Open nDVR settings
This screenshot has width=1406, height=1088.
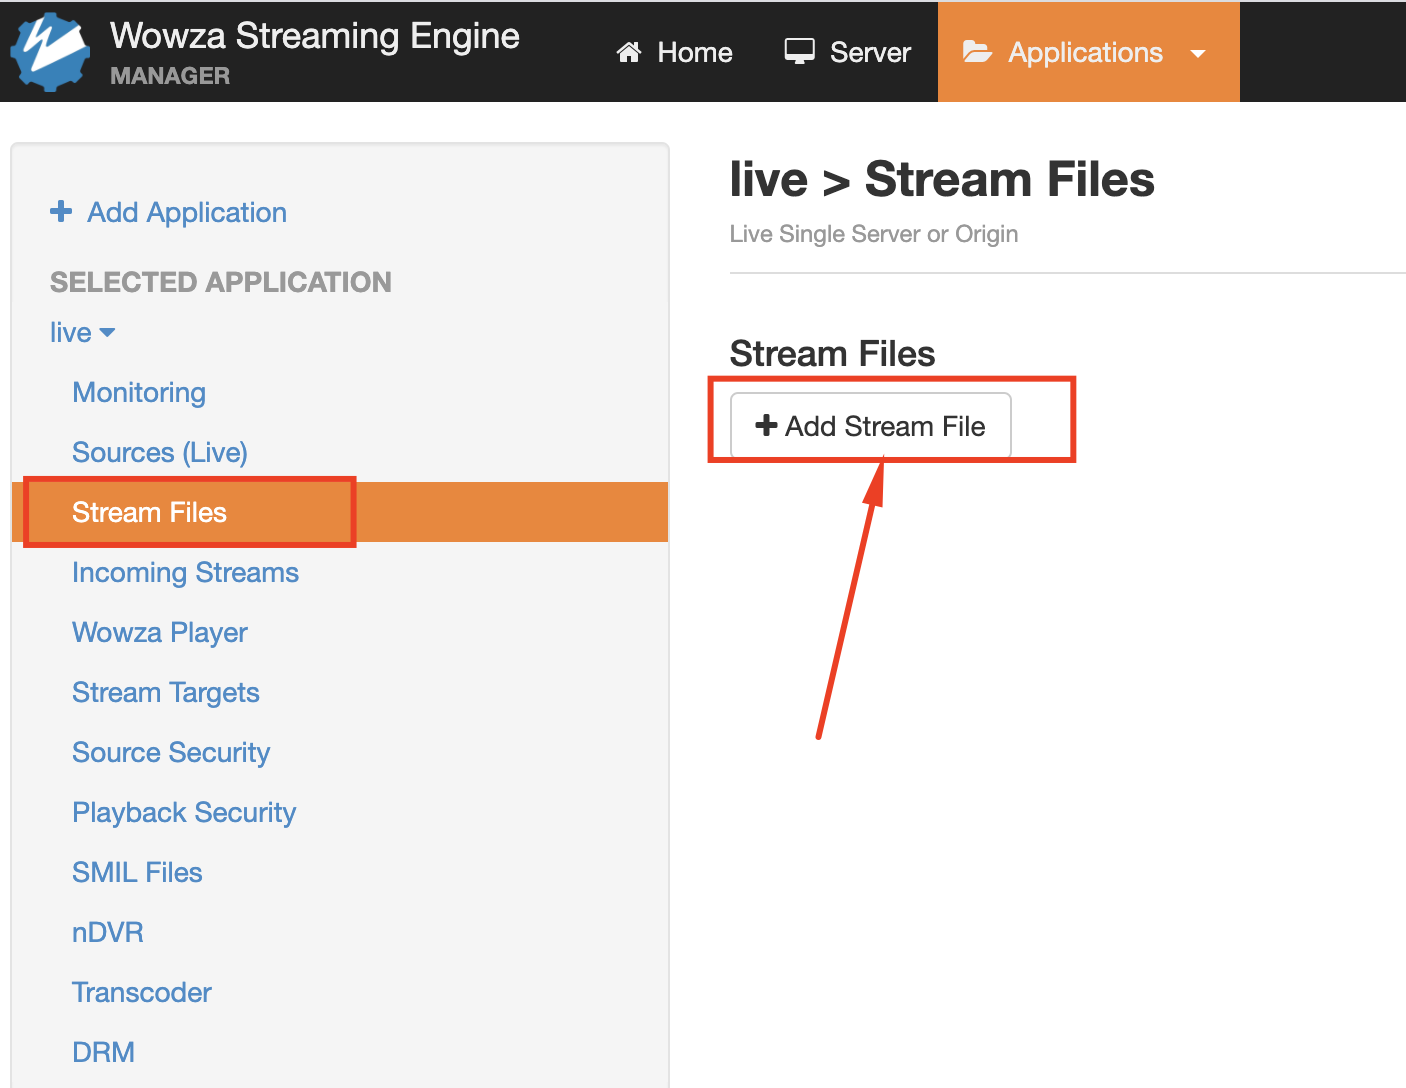(108, 932)
